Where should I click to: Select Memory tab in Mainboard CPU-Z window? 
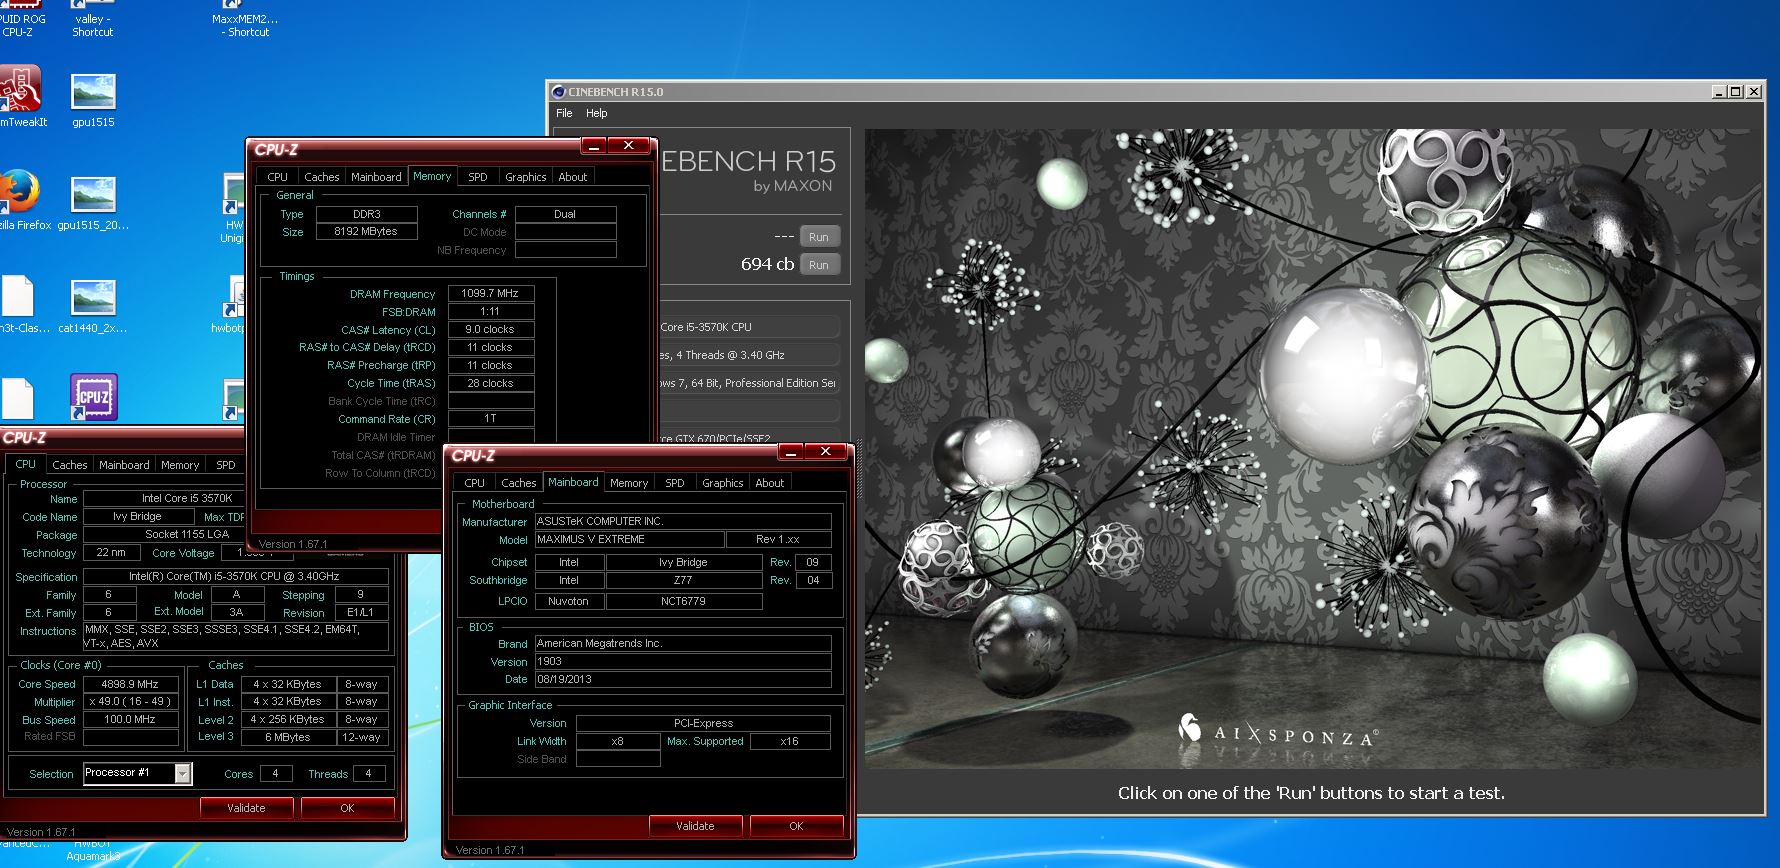(x=629, y=483)
